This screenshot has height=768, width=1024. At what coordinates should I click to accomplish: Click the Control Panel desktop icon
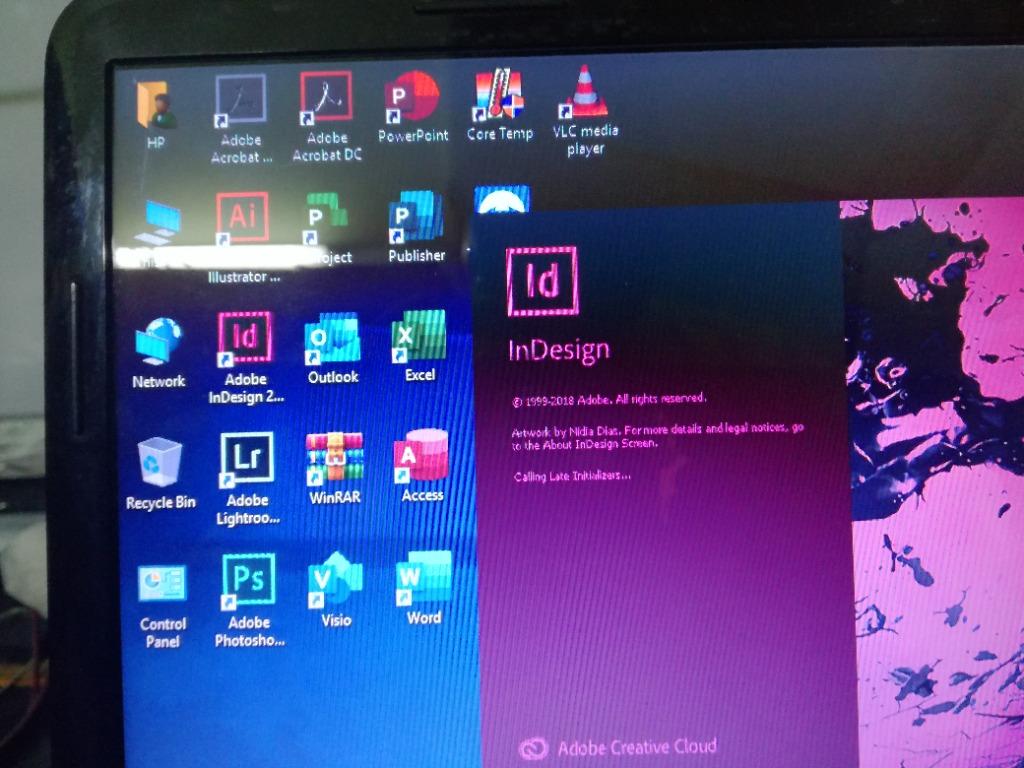click(x=162, y=585)
